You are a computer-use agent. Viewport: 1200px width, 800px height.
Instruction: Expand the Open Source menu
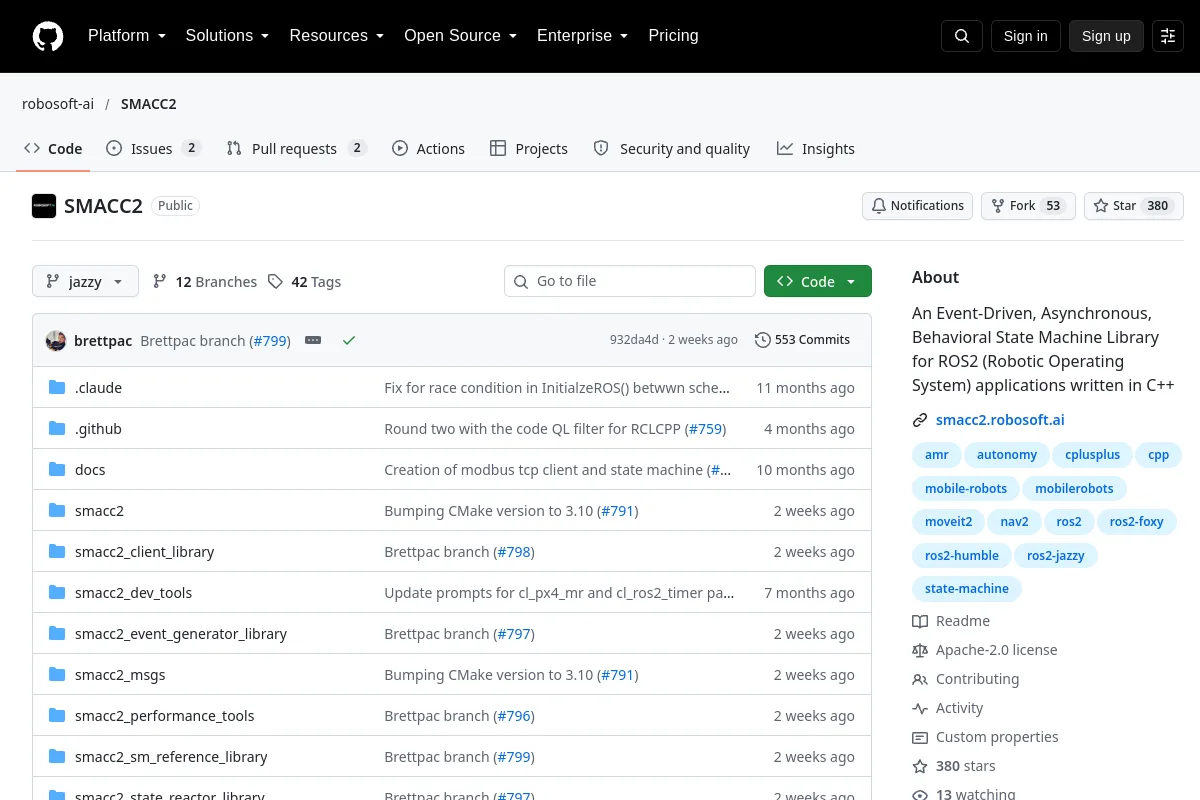(x=460, y=36)
